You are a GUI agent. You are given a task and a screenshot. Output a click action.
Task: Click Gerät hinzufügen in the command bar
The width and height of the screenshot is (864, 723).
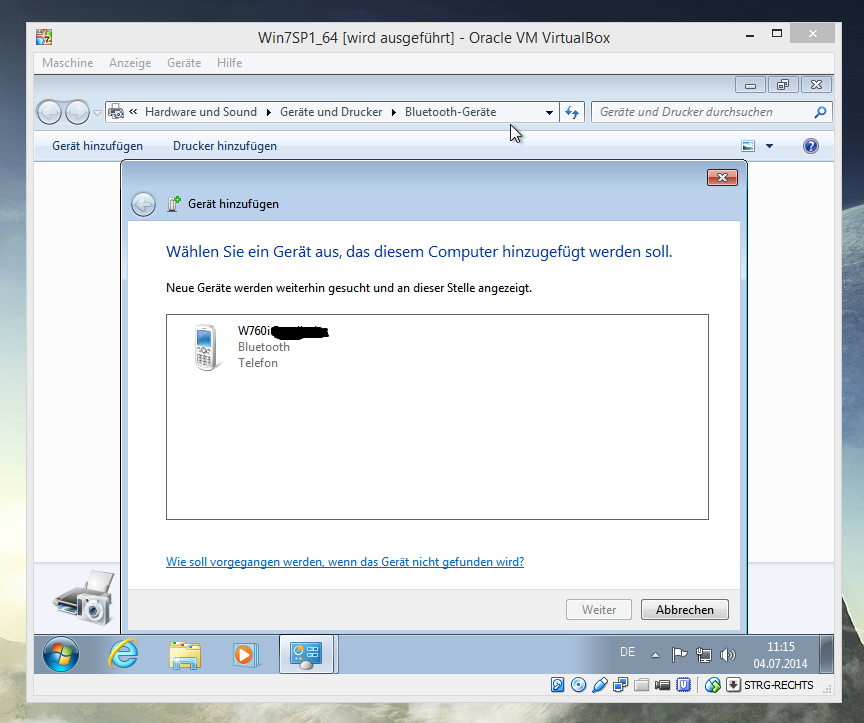click(98, 146)
